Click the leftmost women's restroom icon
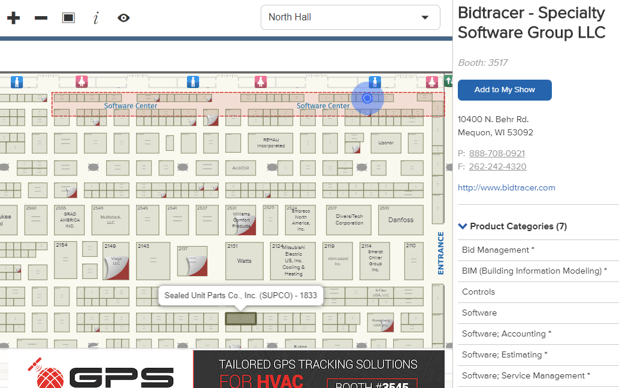 [x=81, y=81]
